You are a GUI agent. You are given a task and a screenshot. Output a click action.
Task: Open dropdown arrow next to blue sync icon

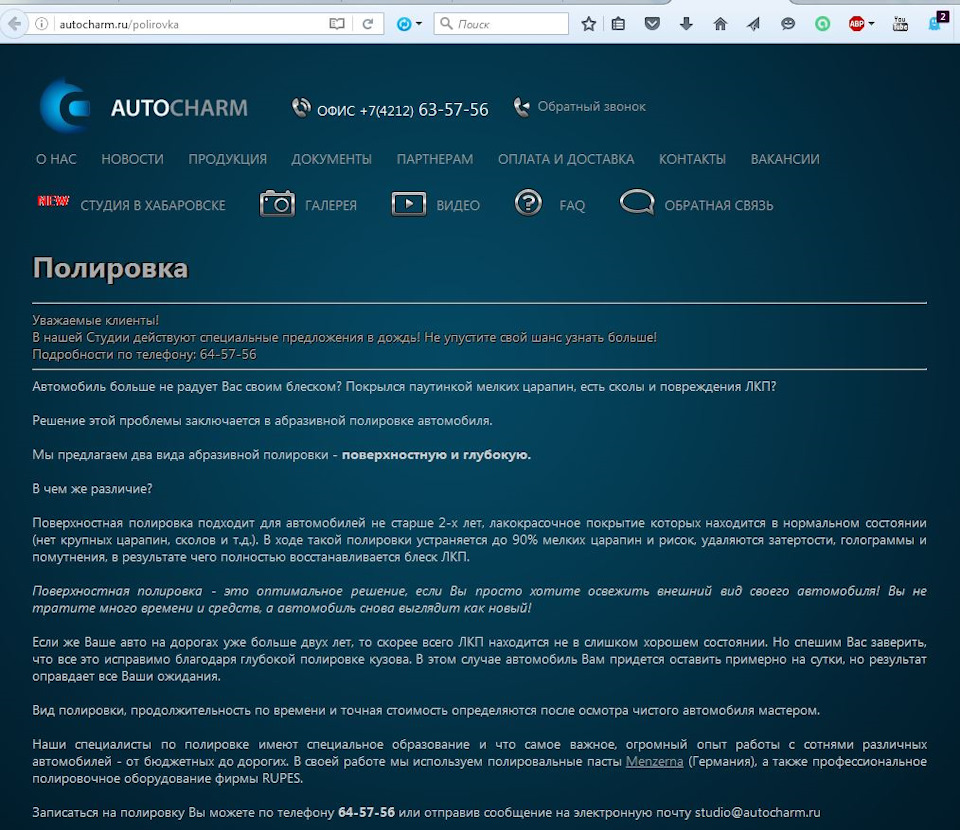point(419,24)
